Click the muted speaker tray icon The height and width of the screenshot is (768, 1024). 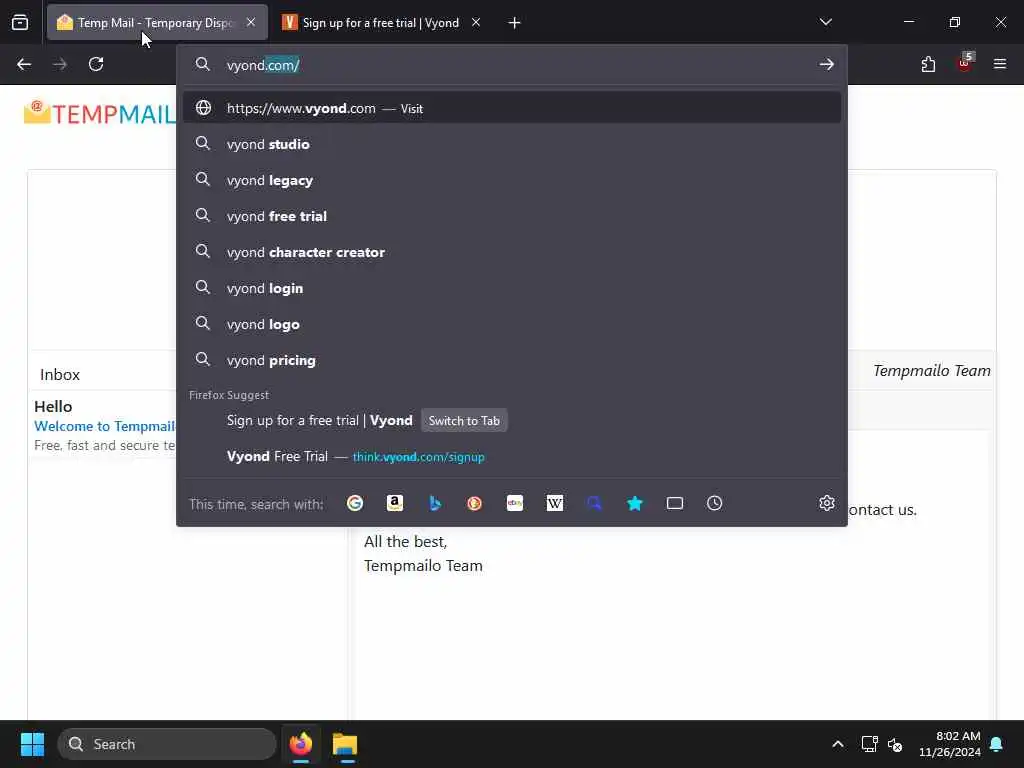pos(895,744)
